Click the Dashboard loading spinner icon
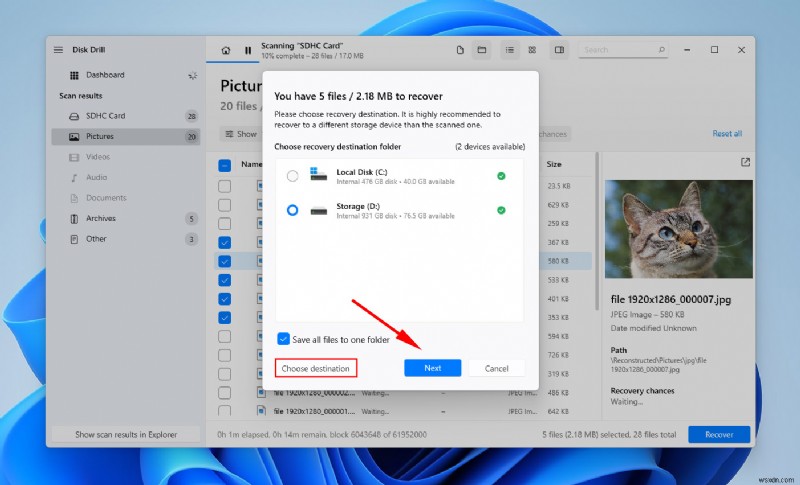Screen dimensions: 800x485 coord(192,75)
